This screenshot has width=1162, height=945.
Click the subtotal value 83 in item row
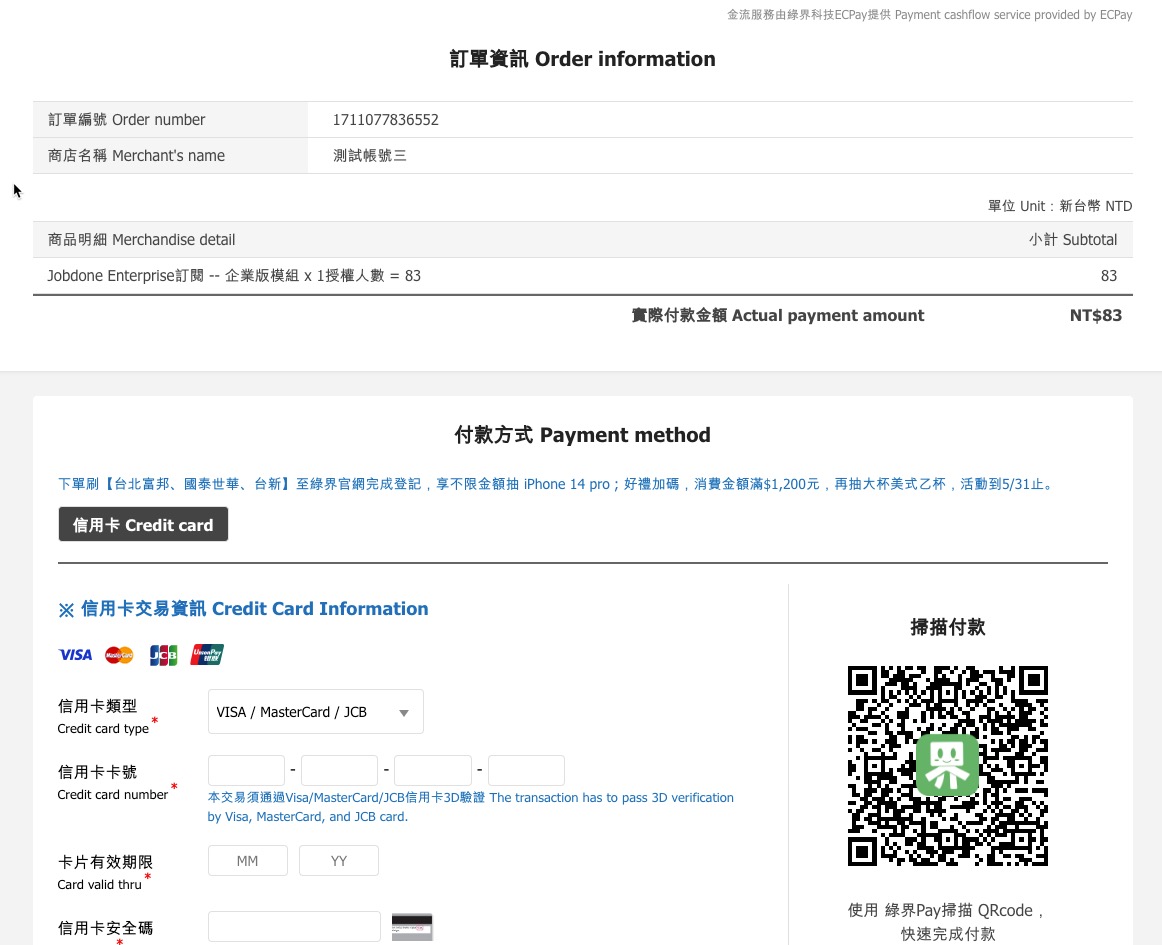pyautogui.click(x=1109, y=276)
